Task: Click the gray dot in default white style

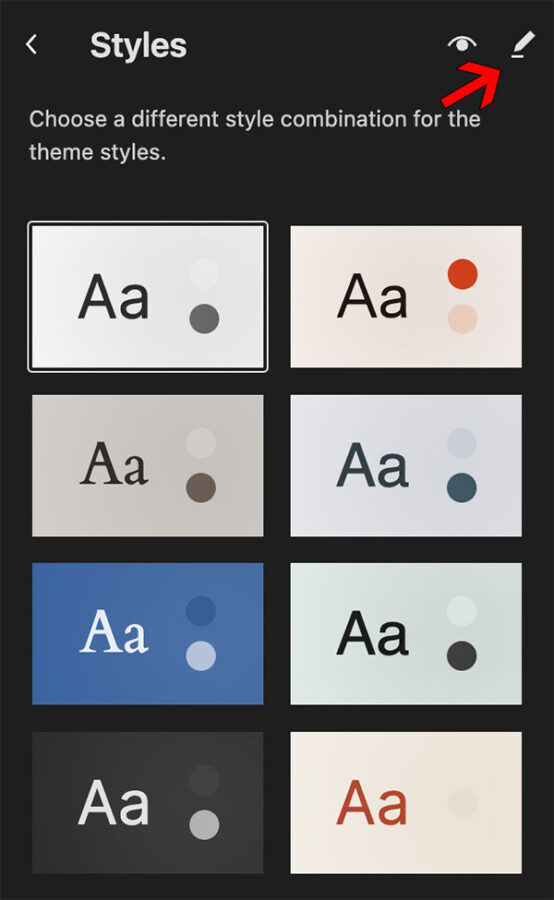Action: coord(204,319)
